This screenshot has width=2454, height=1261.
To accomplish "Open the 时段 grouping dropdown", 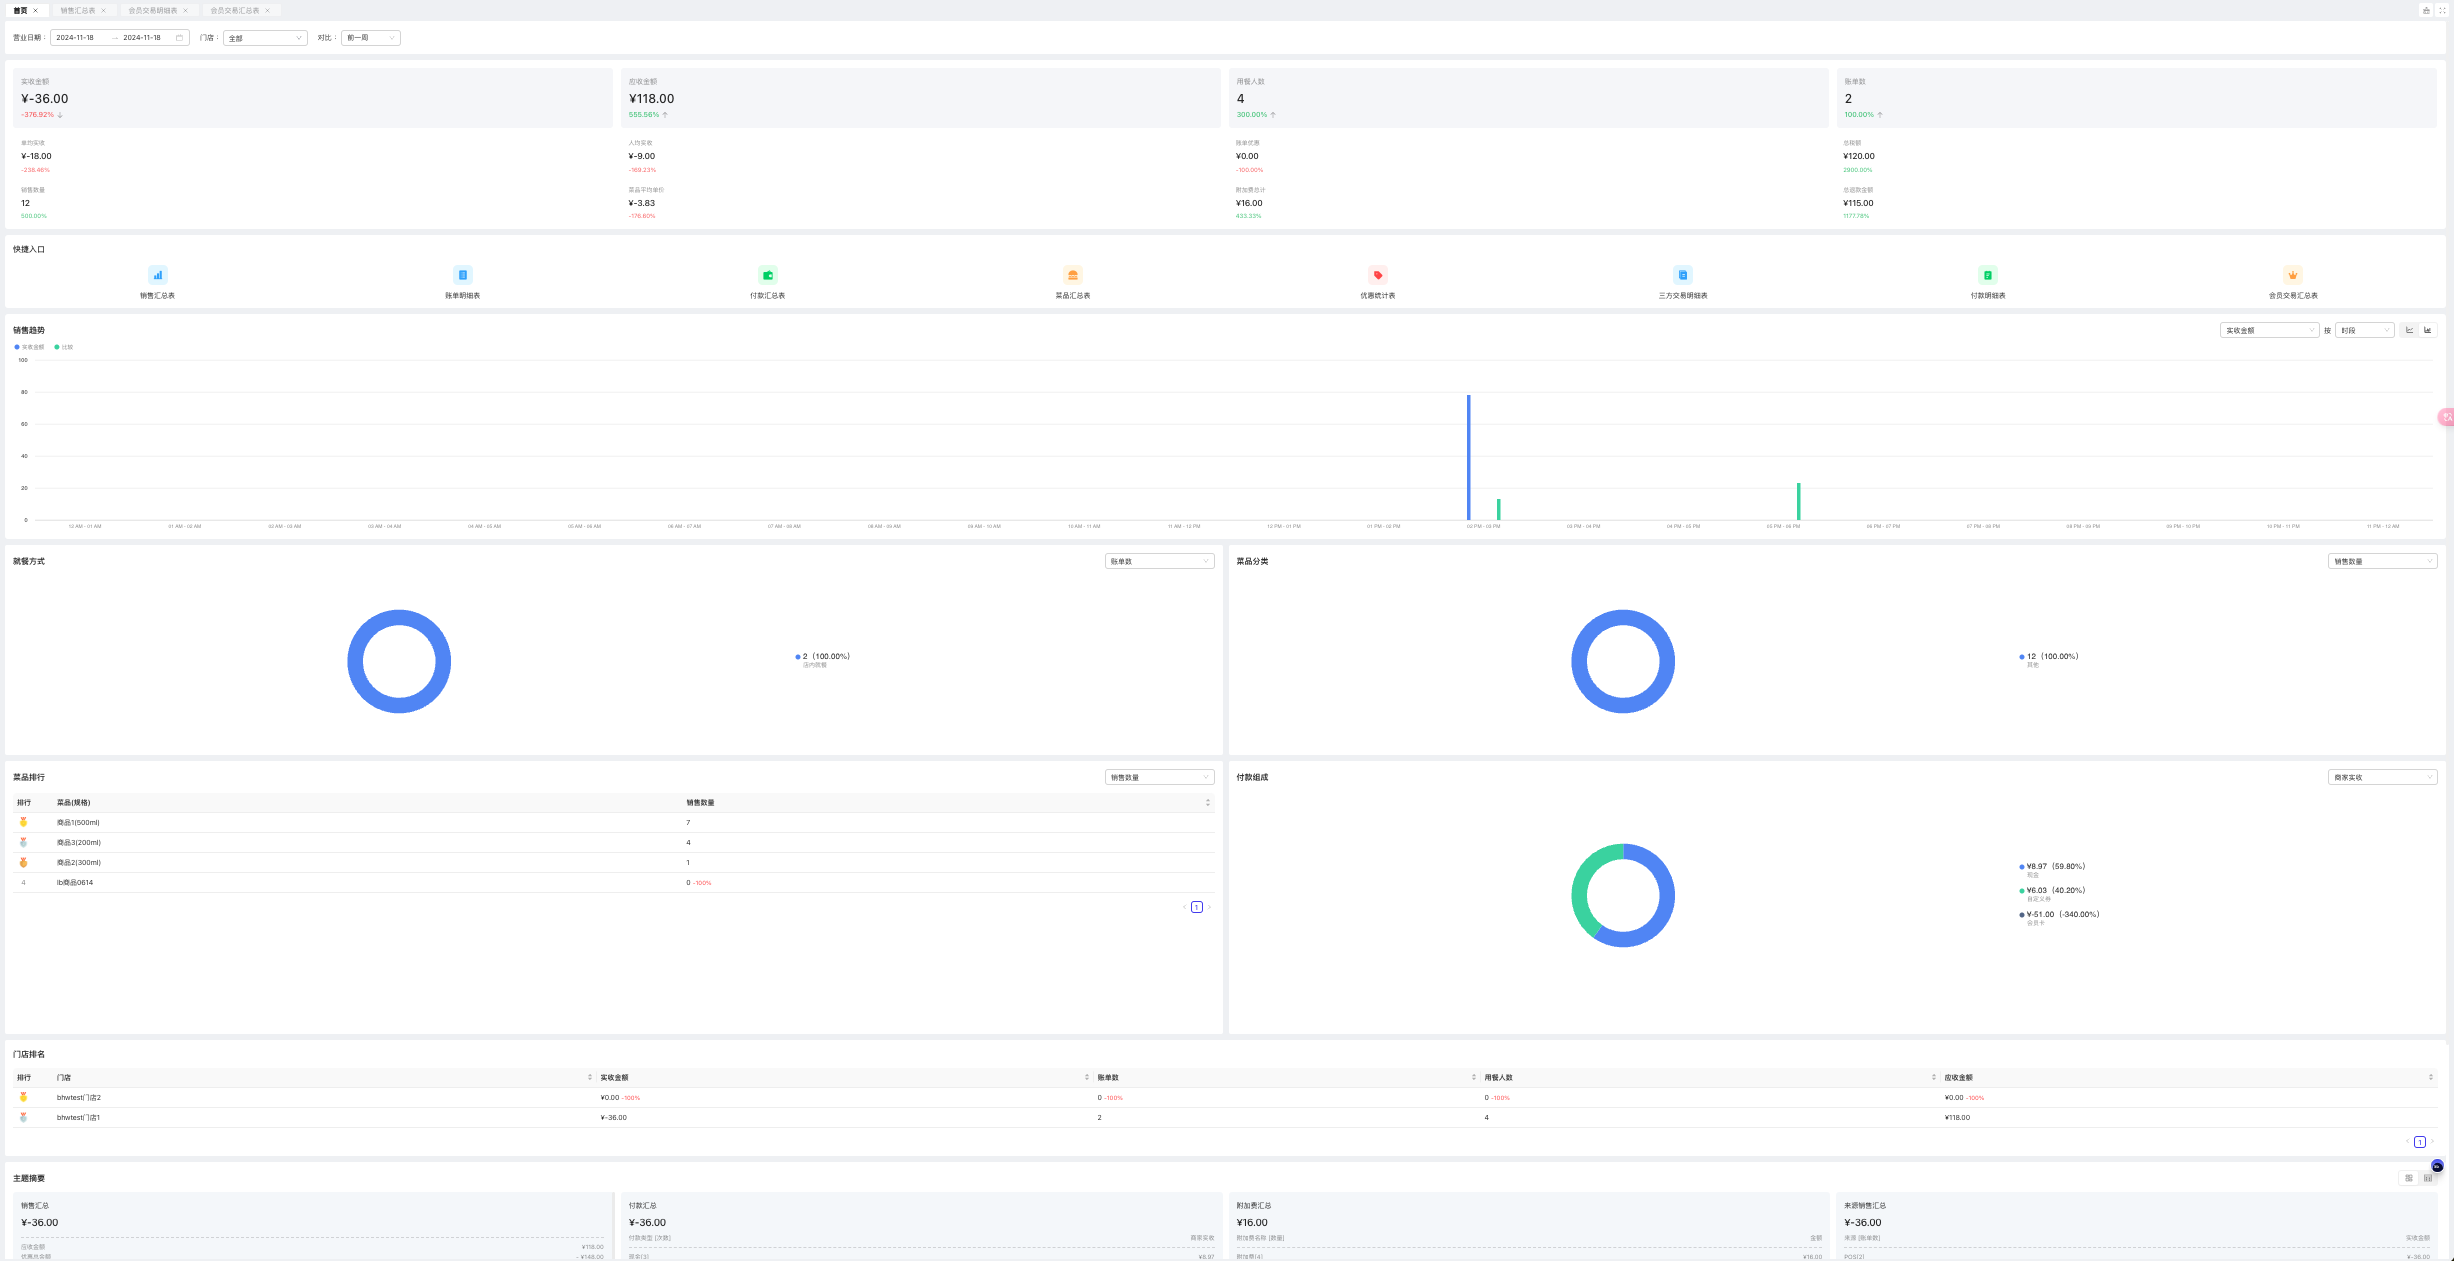I will click(2364, 330).
